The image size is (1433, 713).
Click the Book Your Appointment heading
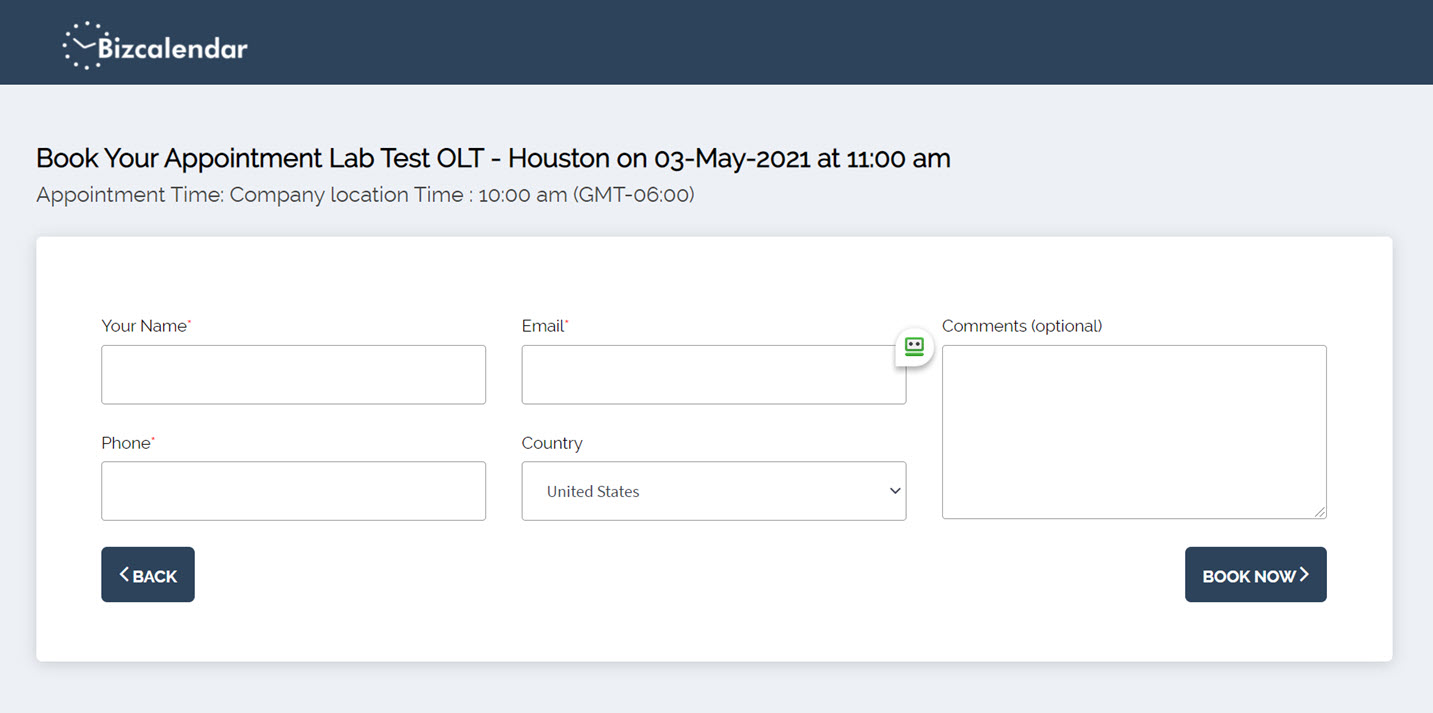click(x=493, y=158)
